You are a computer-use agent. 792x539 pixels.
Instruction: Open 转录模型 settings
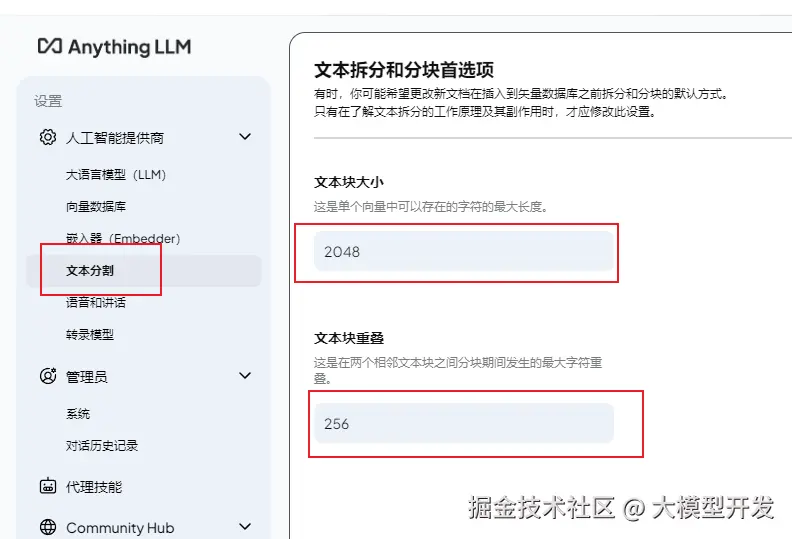coord(90,335)
